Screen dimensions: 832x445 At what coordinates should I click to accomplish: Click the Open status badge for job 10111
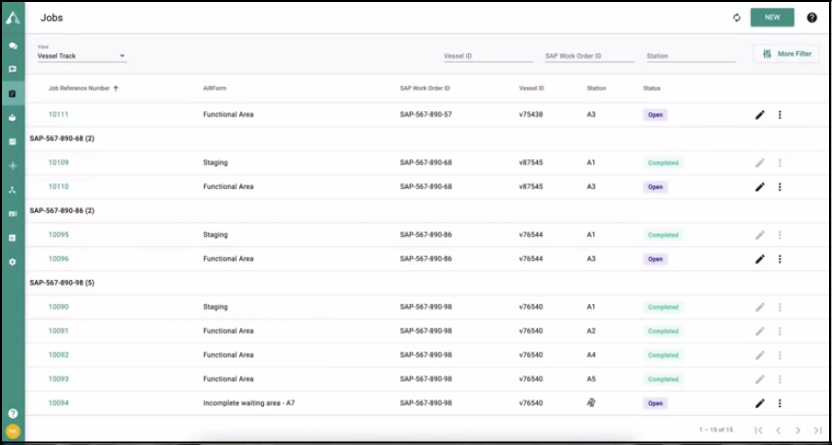point(655,115)
